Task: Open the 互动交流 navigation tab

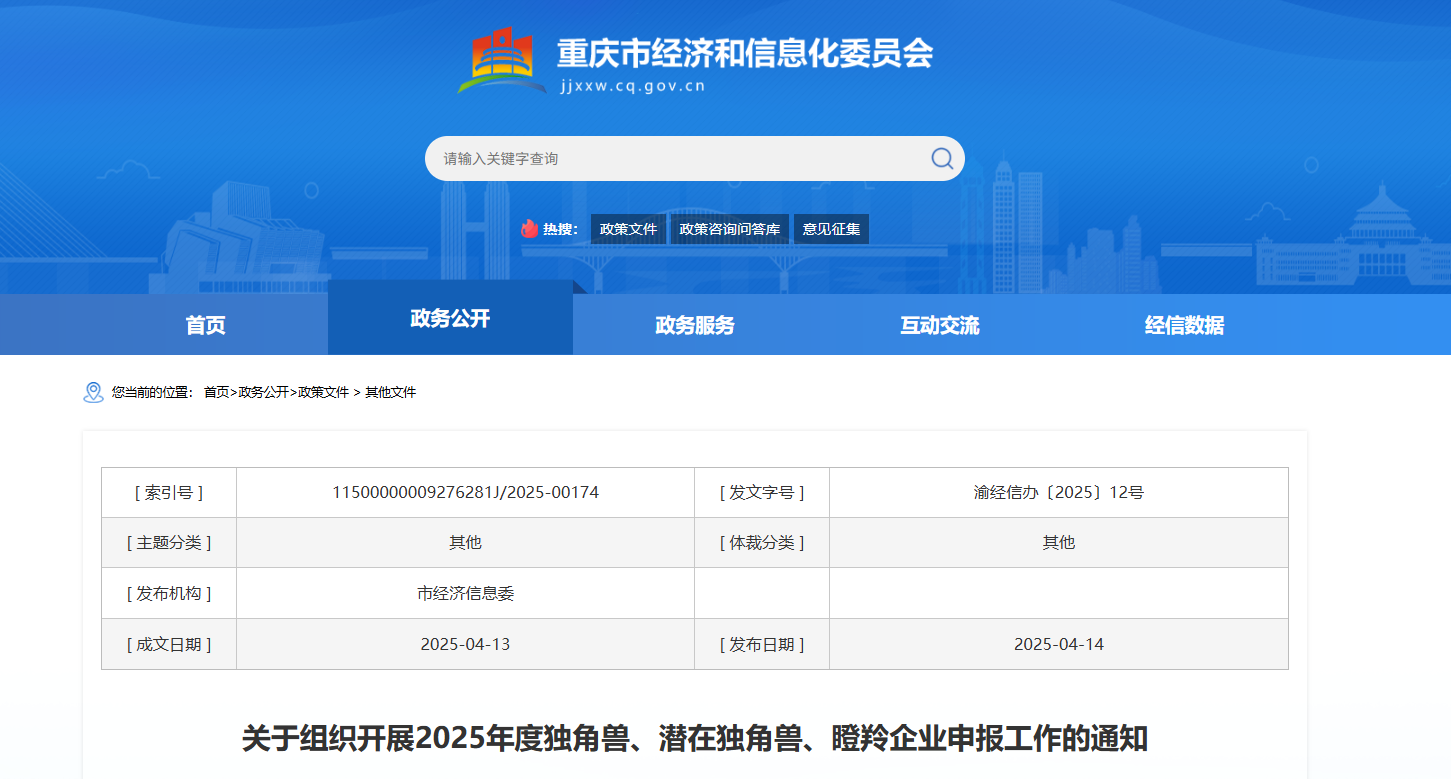Action: [x=939, y=325]
